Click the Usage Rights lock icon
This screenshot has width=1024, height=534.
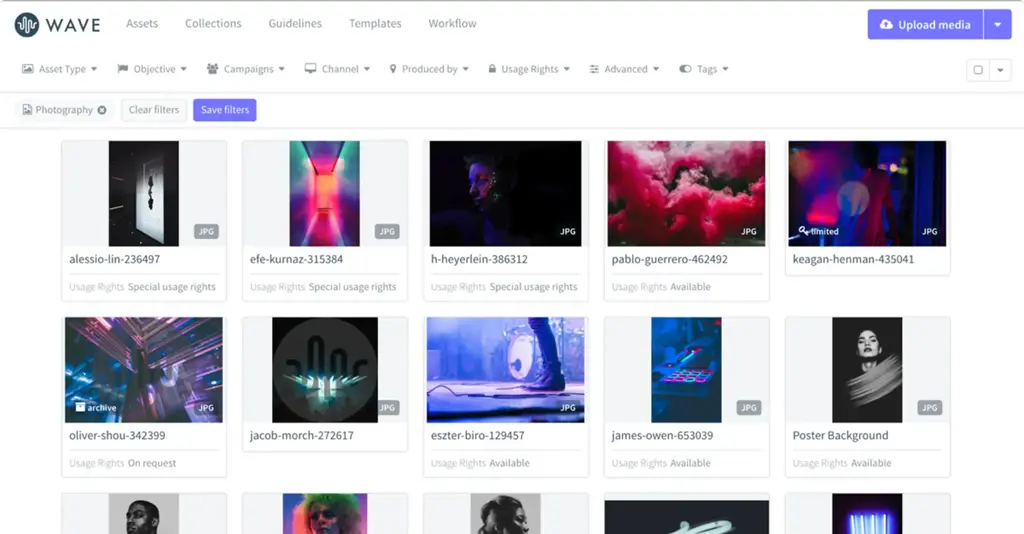click(x=492, y=69)
